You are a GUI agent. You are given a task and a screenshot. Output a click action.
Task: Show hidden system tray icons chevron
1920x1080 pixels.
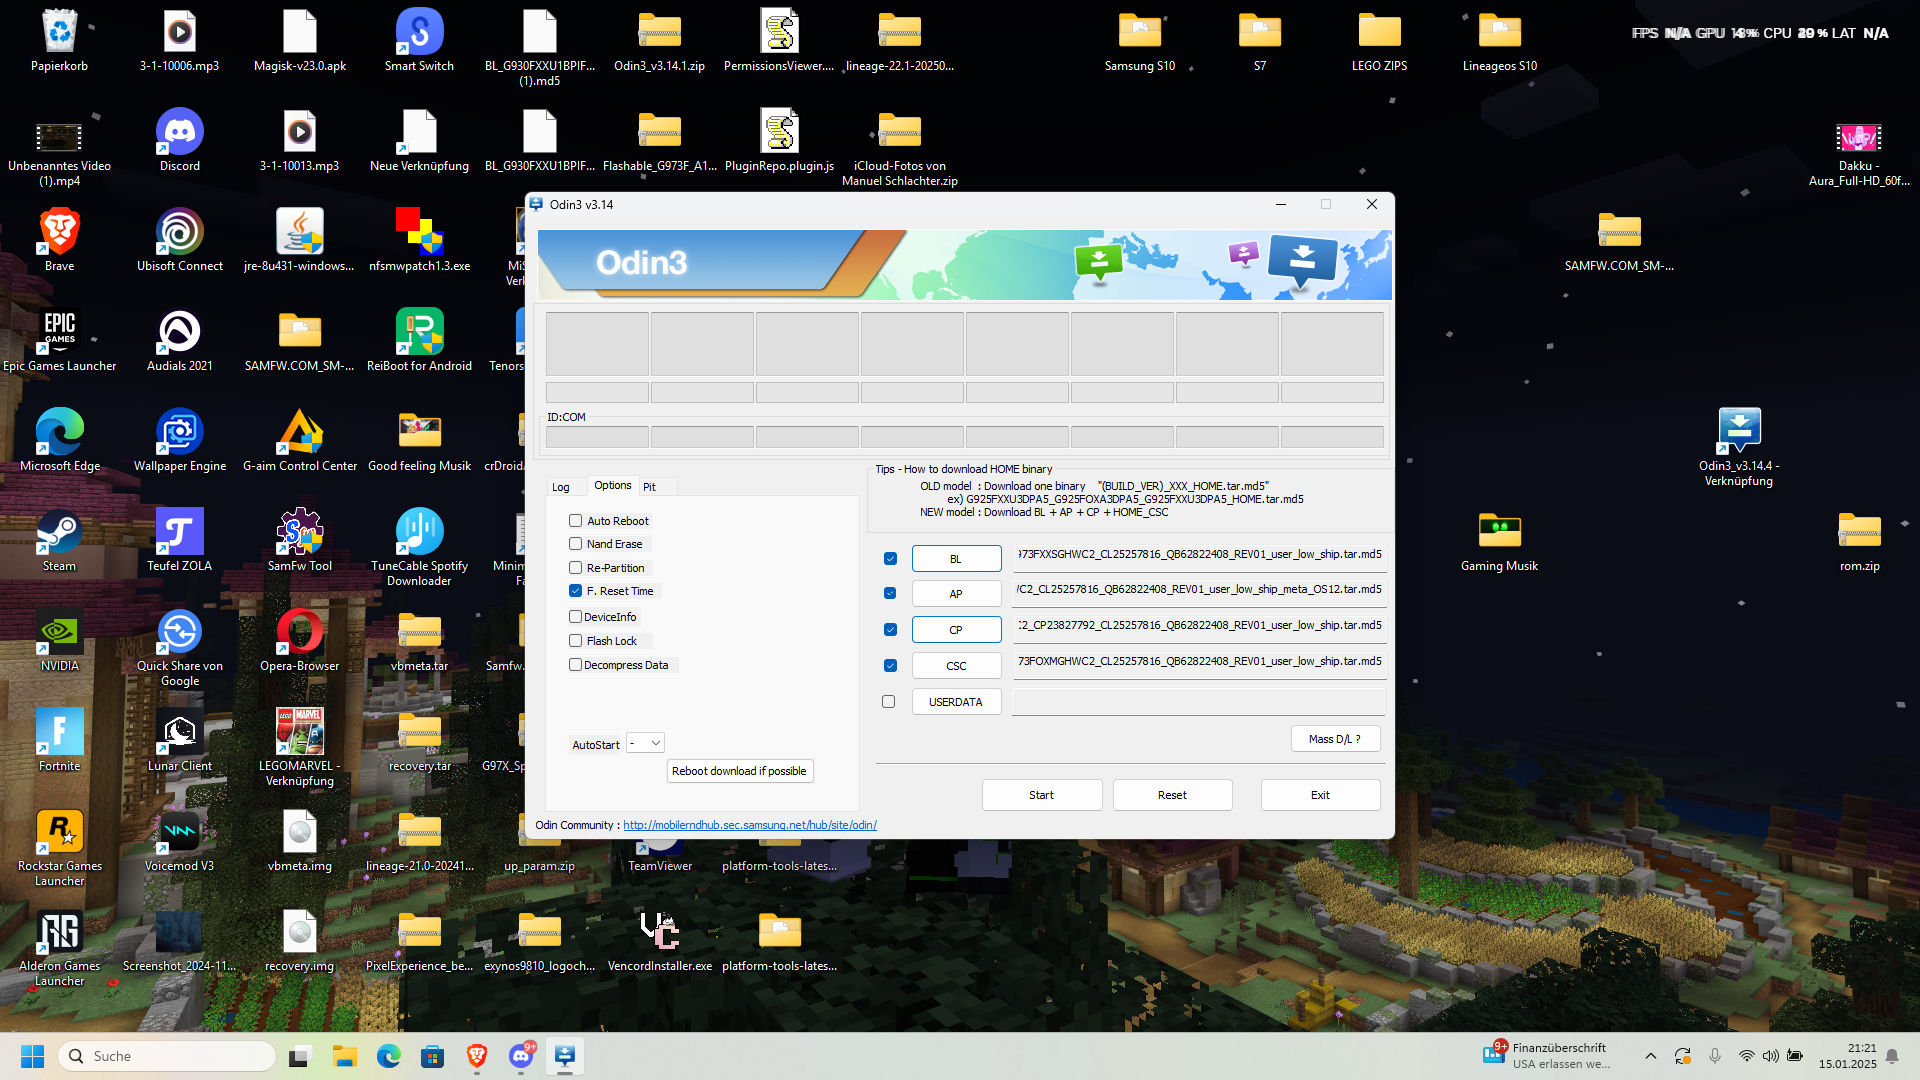[1651, 1056]
